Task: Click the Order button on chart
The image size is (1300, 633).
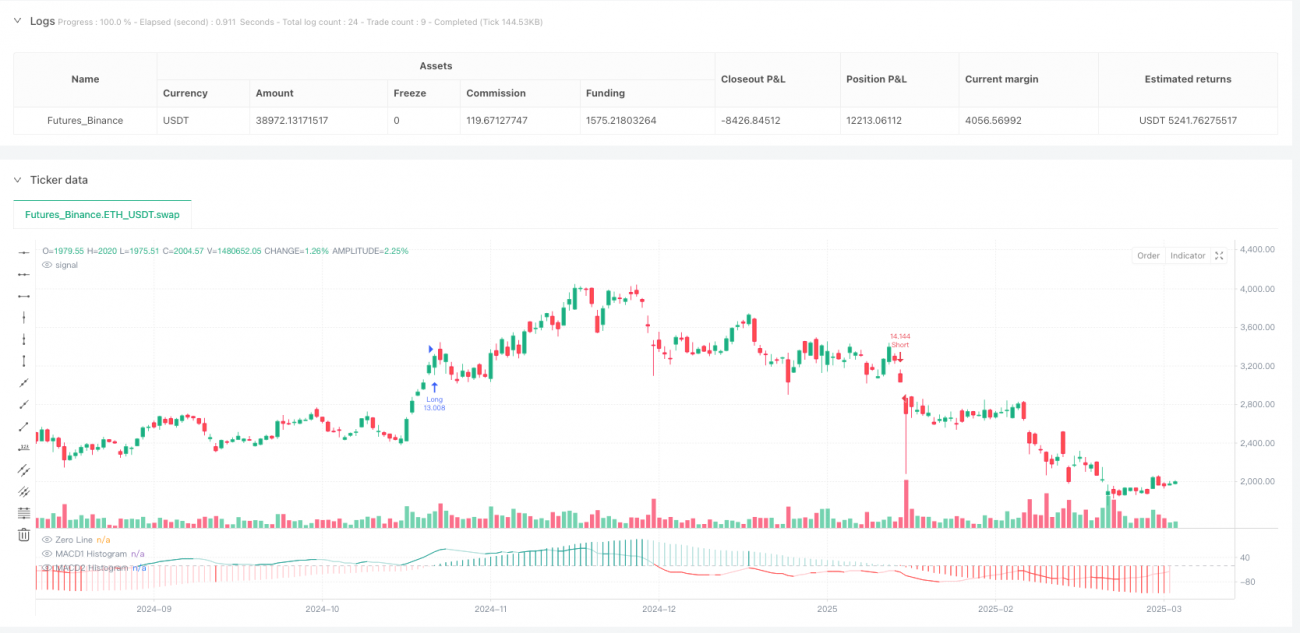Action: pos(1148,256)
